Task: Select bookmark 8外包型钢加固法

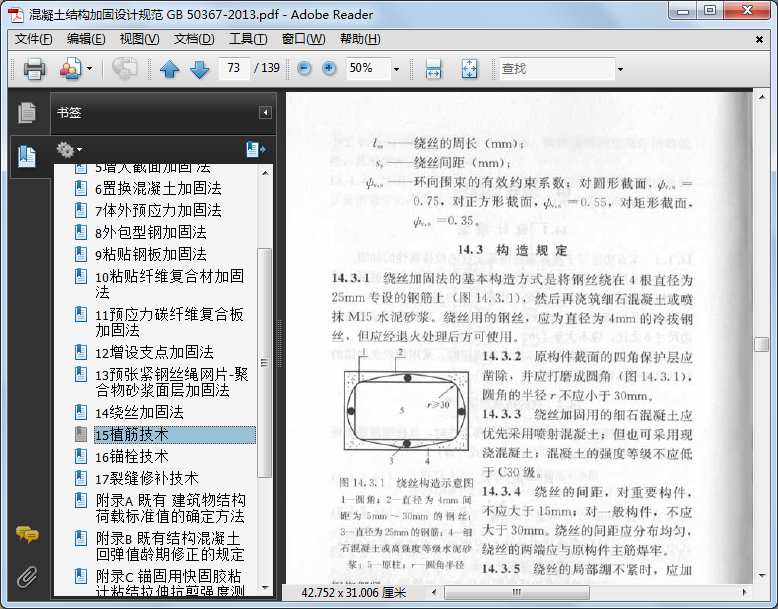Action: (x=150, y=232)
